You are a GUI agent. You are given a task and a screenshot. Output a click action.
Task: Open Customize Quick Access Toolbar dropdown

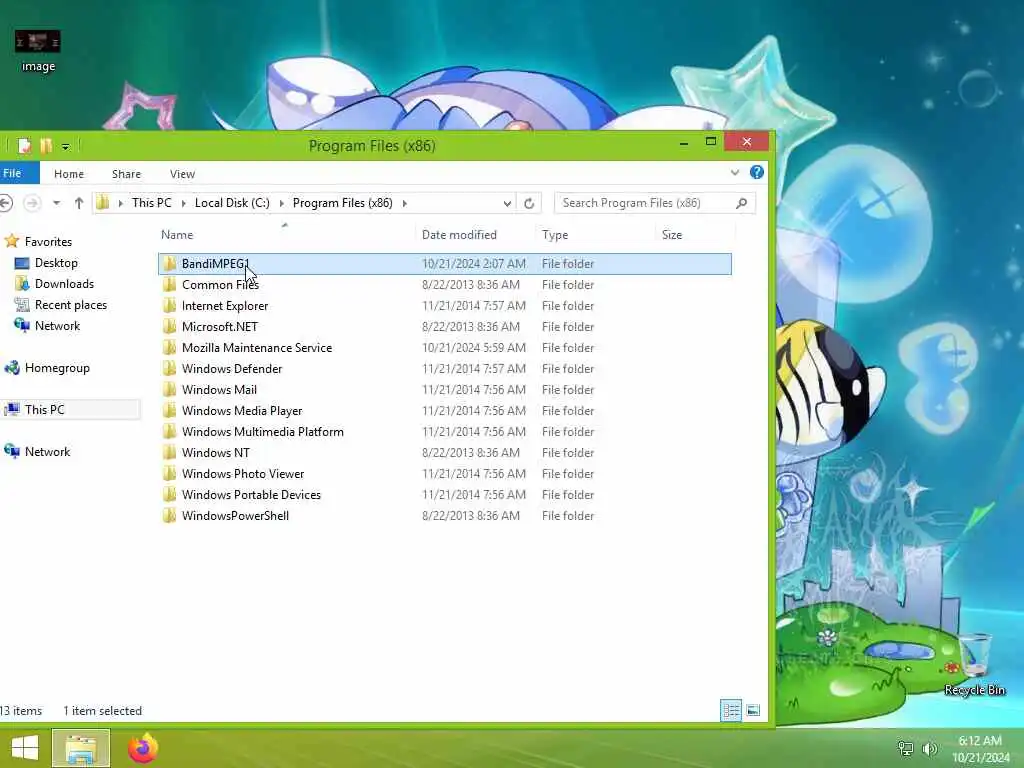[65, 147]
